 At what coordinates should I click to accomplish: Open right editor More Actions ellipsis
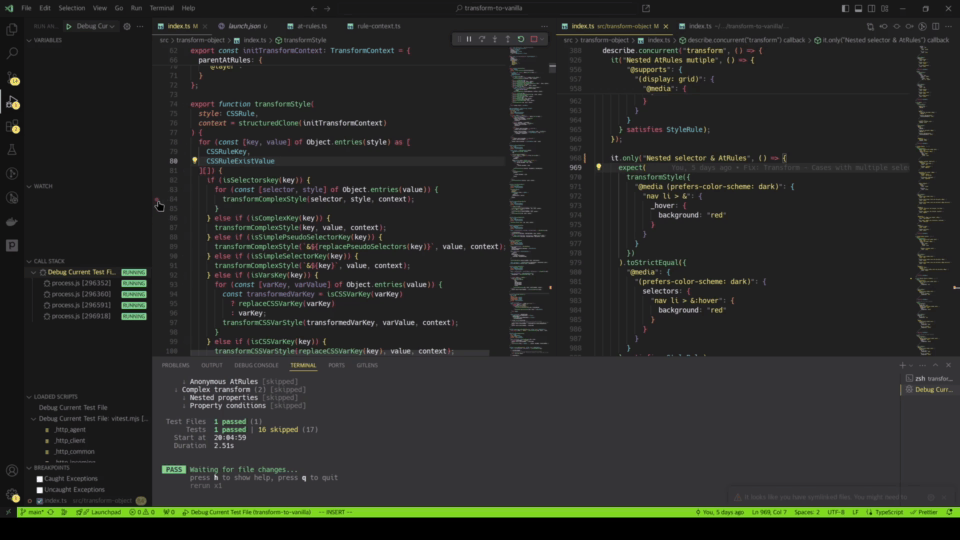point(948,26)
